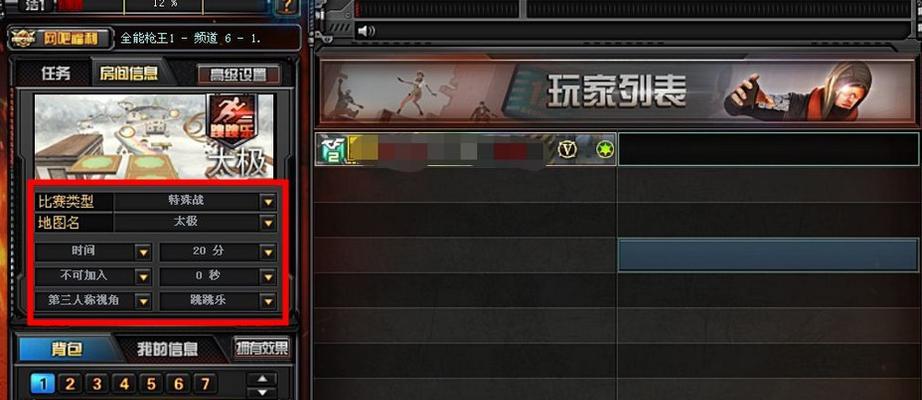Screen dimensions: 922x400
Task: Open the 第三人称视角 dropdown
Action: click(x=143, y=301)
